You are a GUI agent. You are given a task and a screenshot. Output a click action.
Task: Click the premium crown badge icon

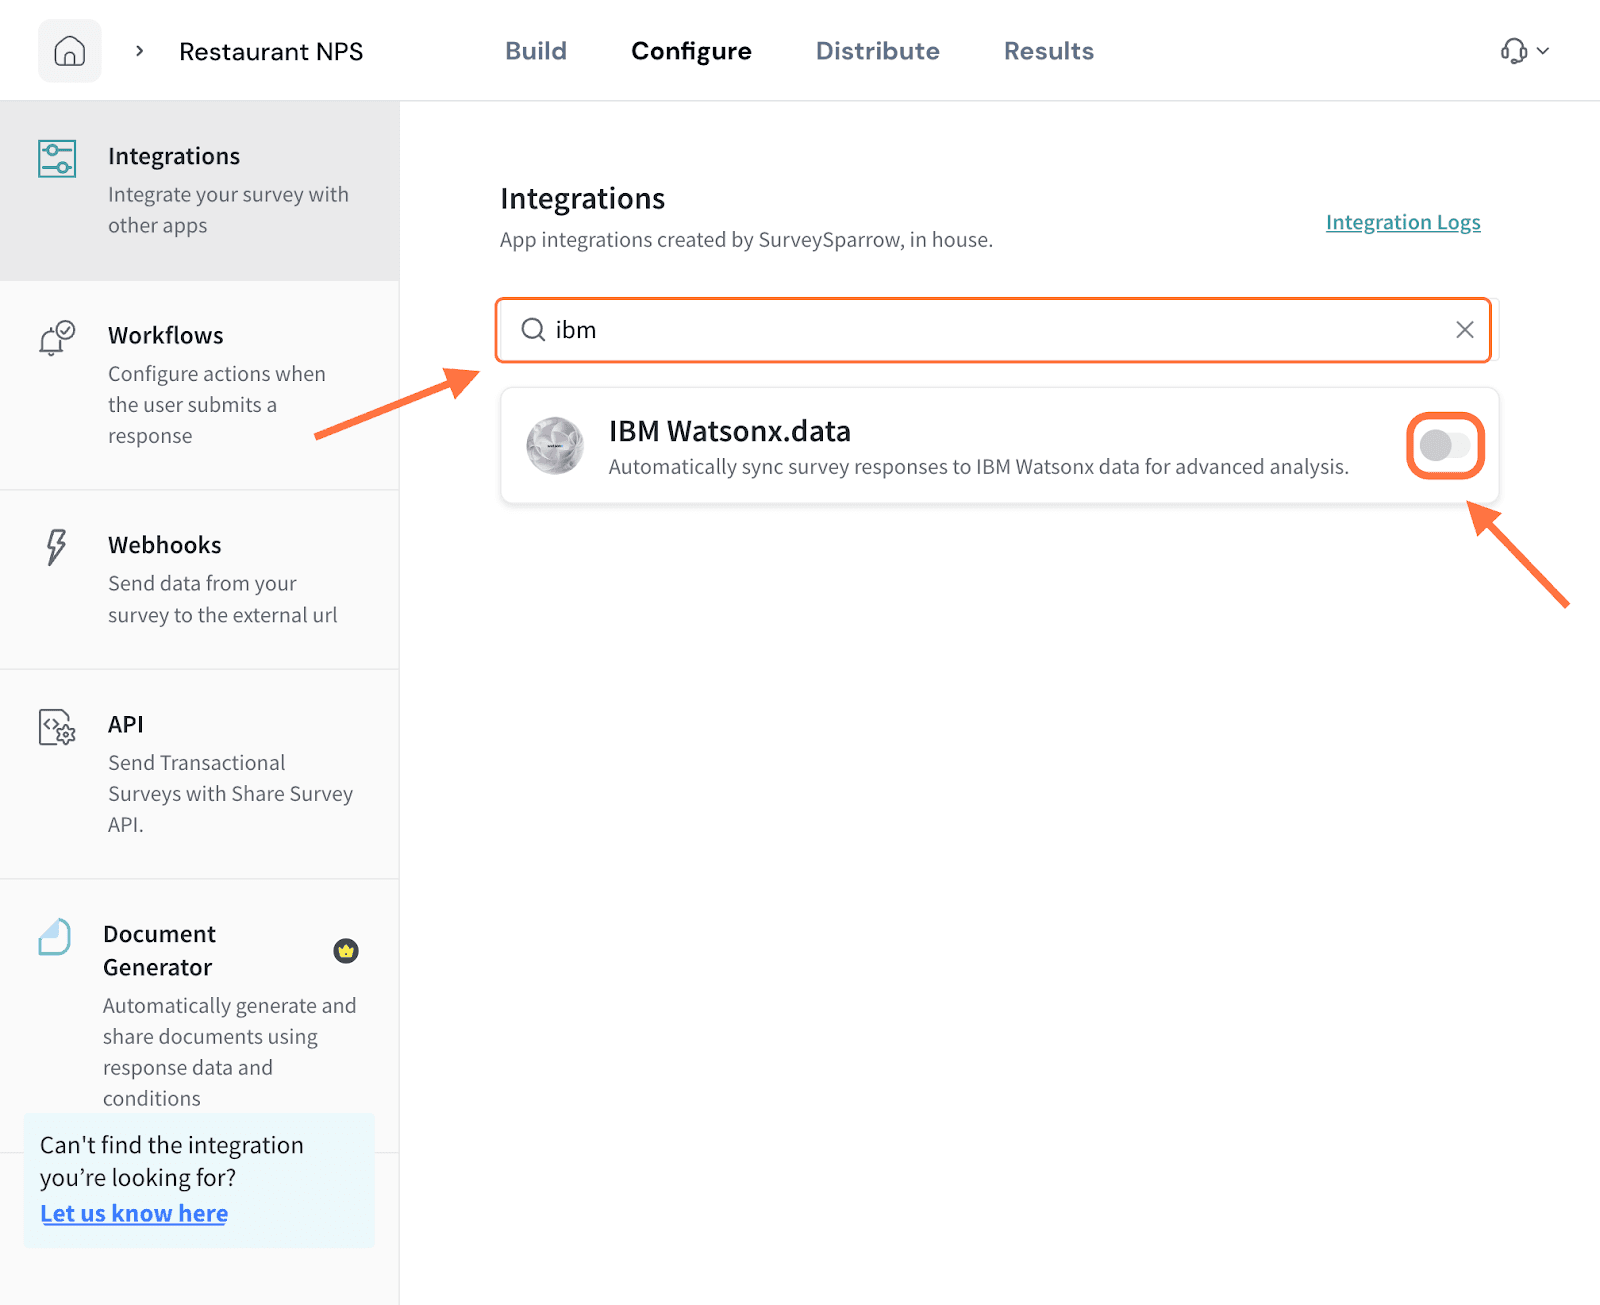[x=346, y=951]
